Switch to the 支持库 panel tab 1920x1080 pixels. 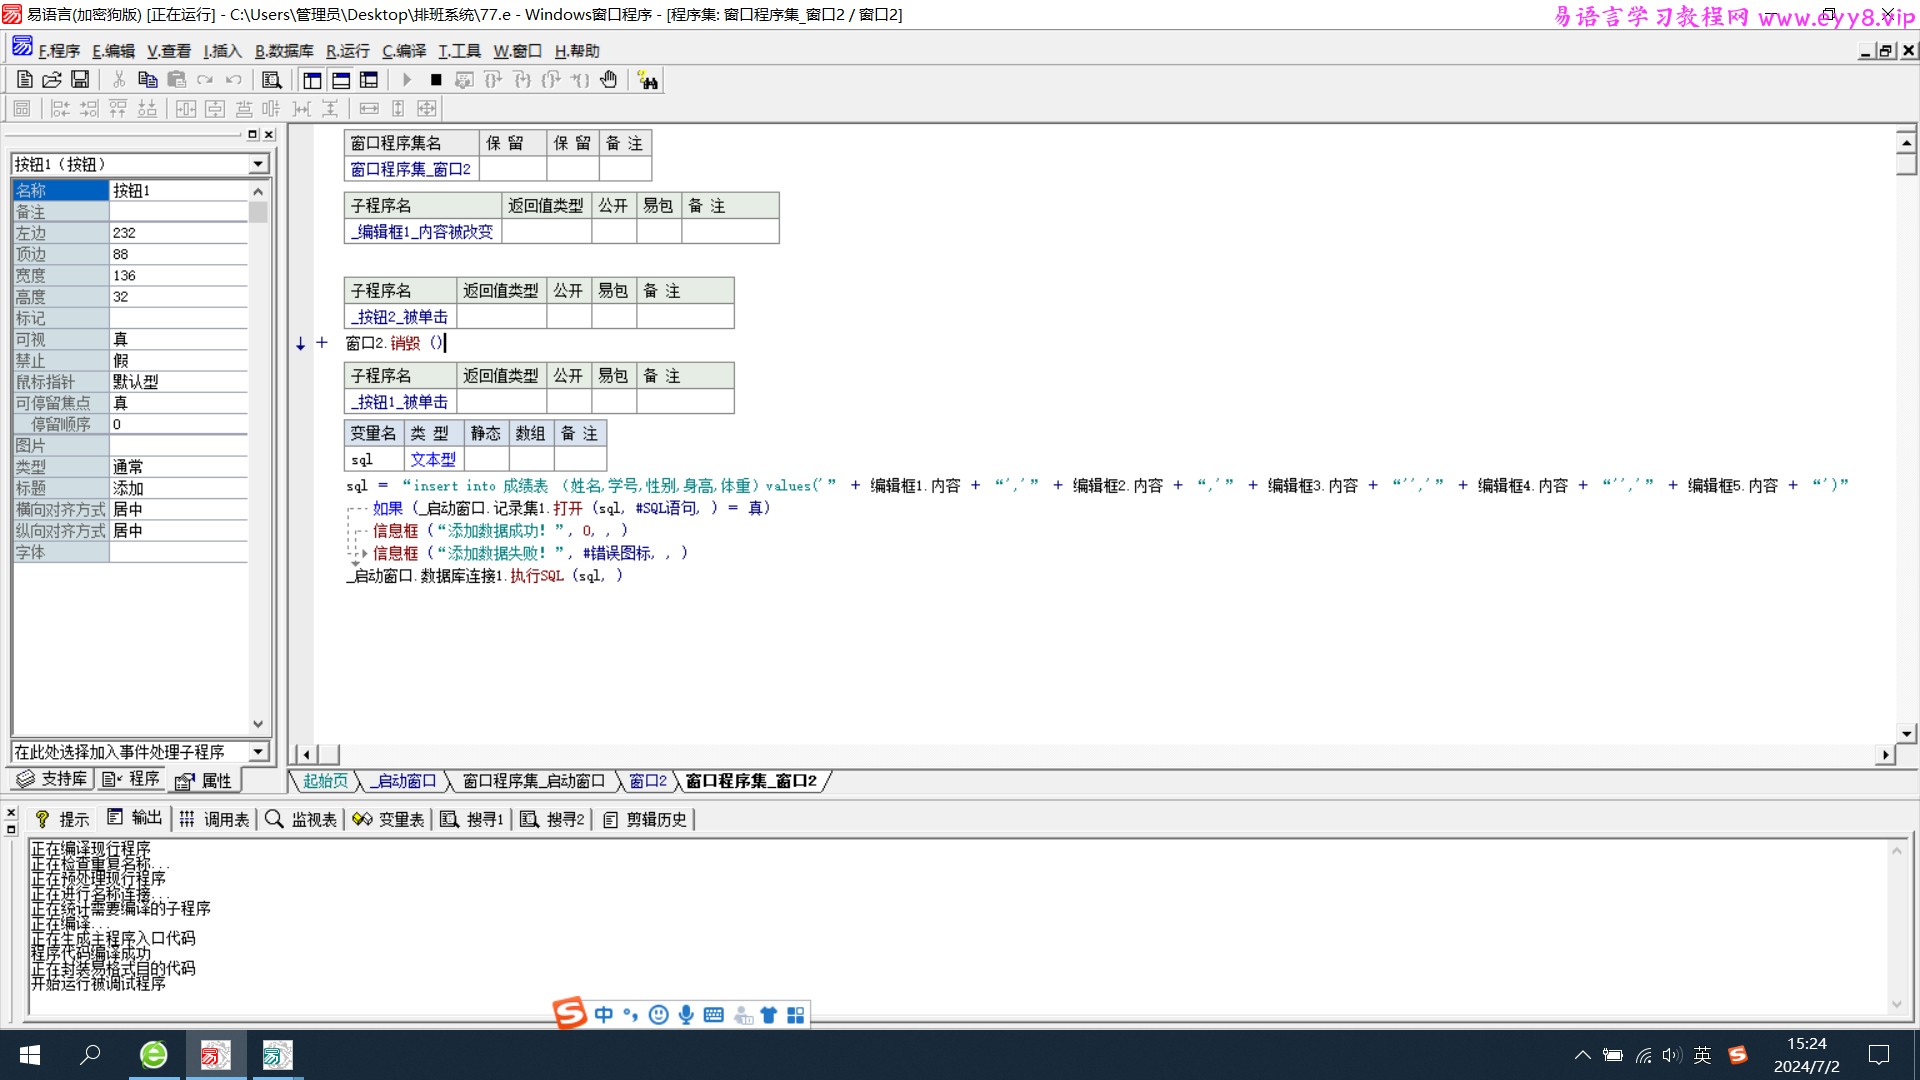(x=53, y=779)
